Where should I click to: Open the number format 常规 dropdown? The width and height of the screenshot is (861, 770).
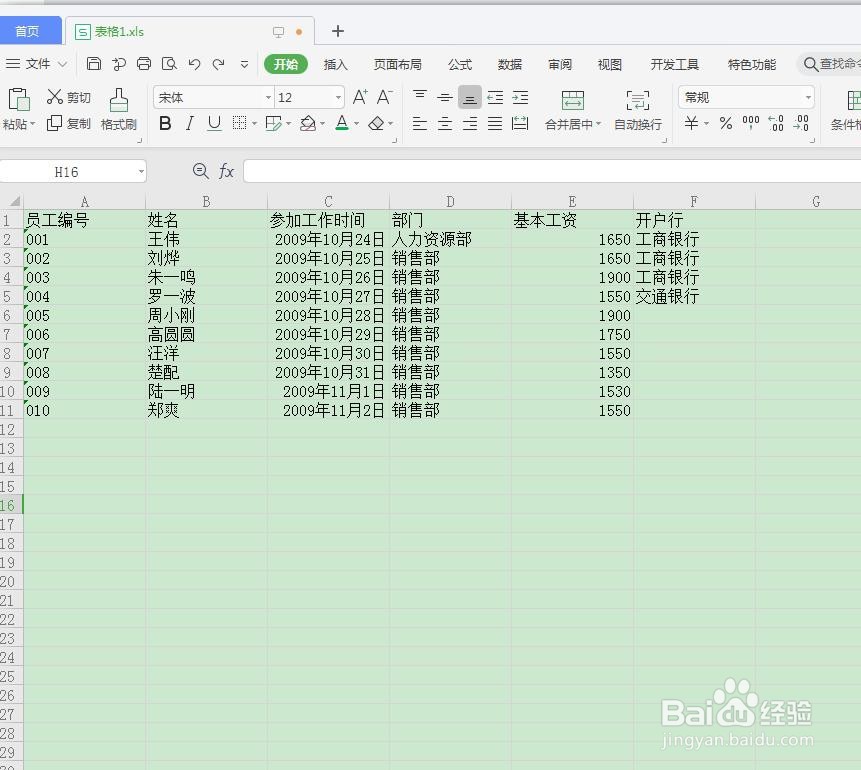(808, 98)
